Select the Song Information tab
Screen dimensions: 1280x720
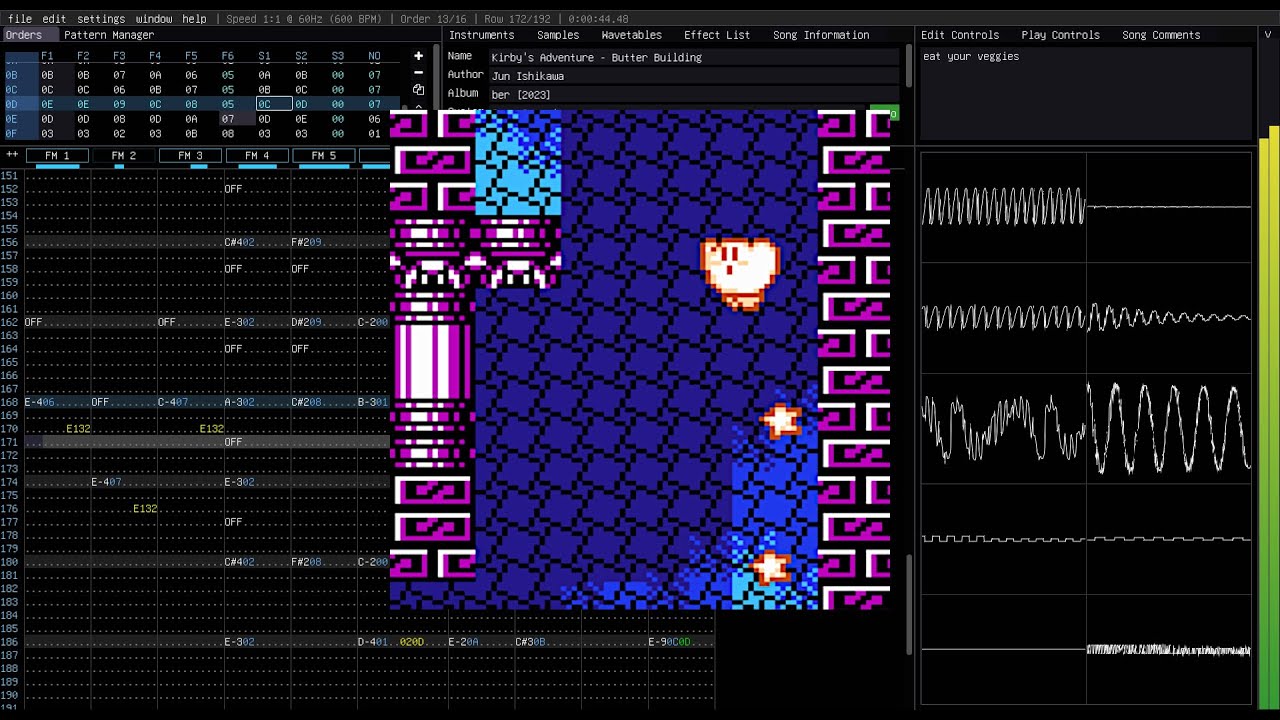[821, 35]
